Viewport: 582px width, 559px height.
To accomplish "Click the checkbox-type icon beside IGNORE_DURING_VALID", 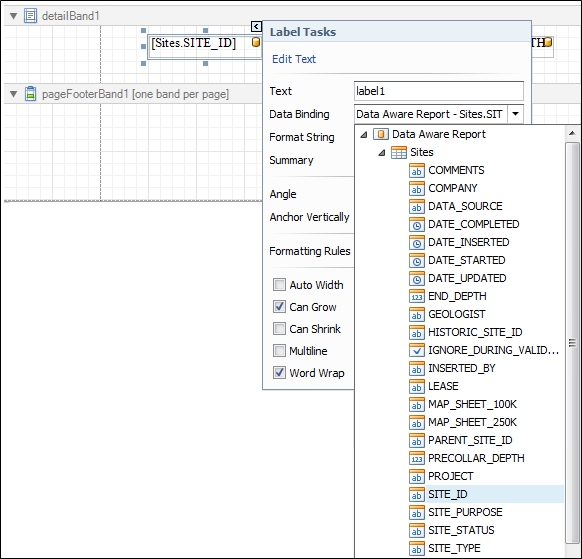I will [417, 350].
